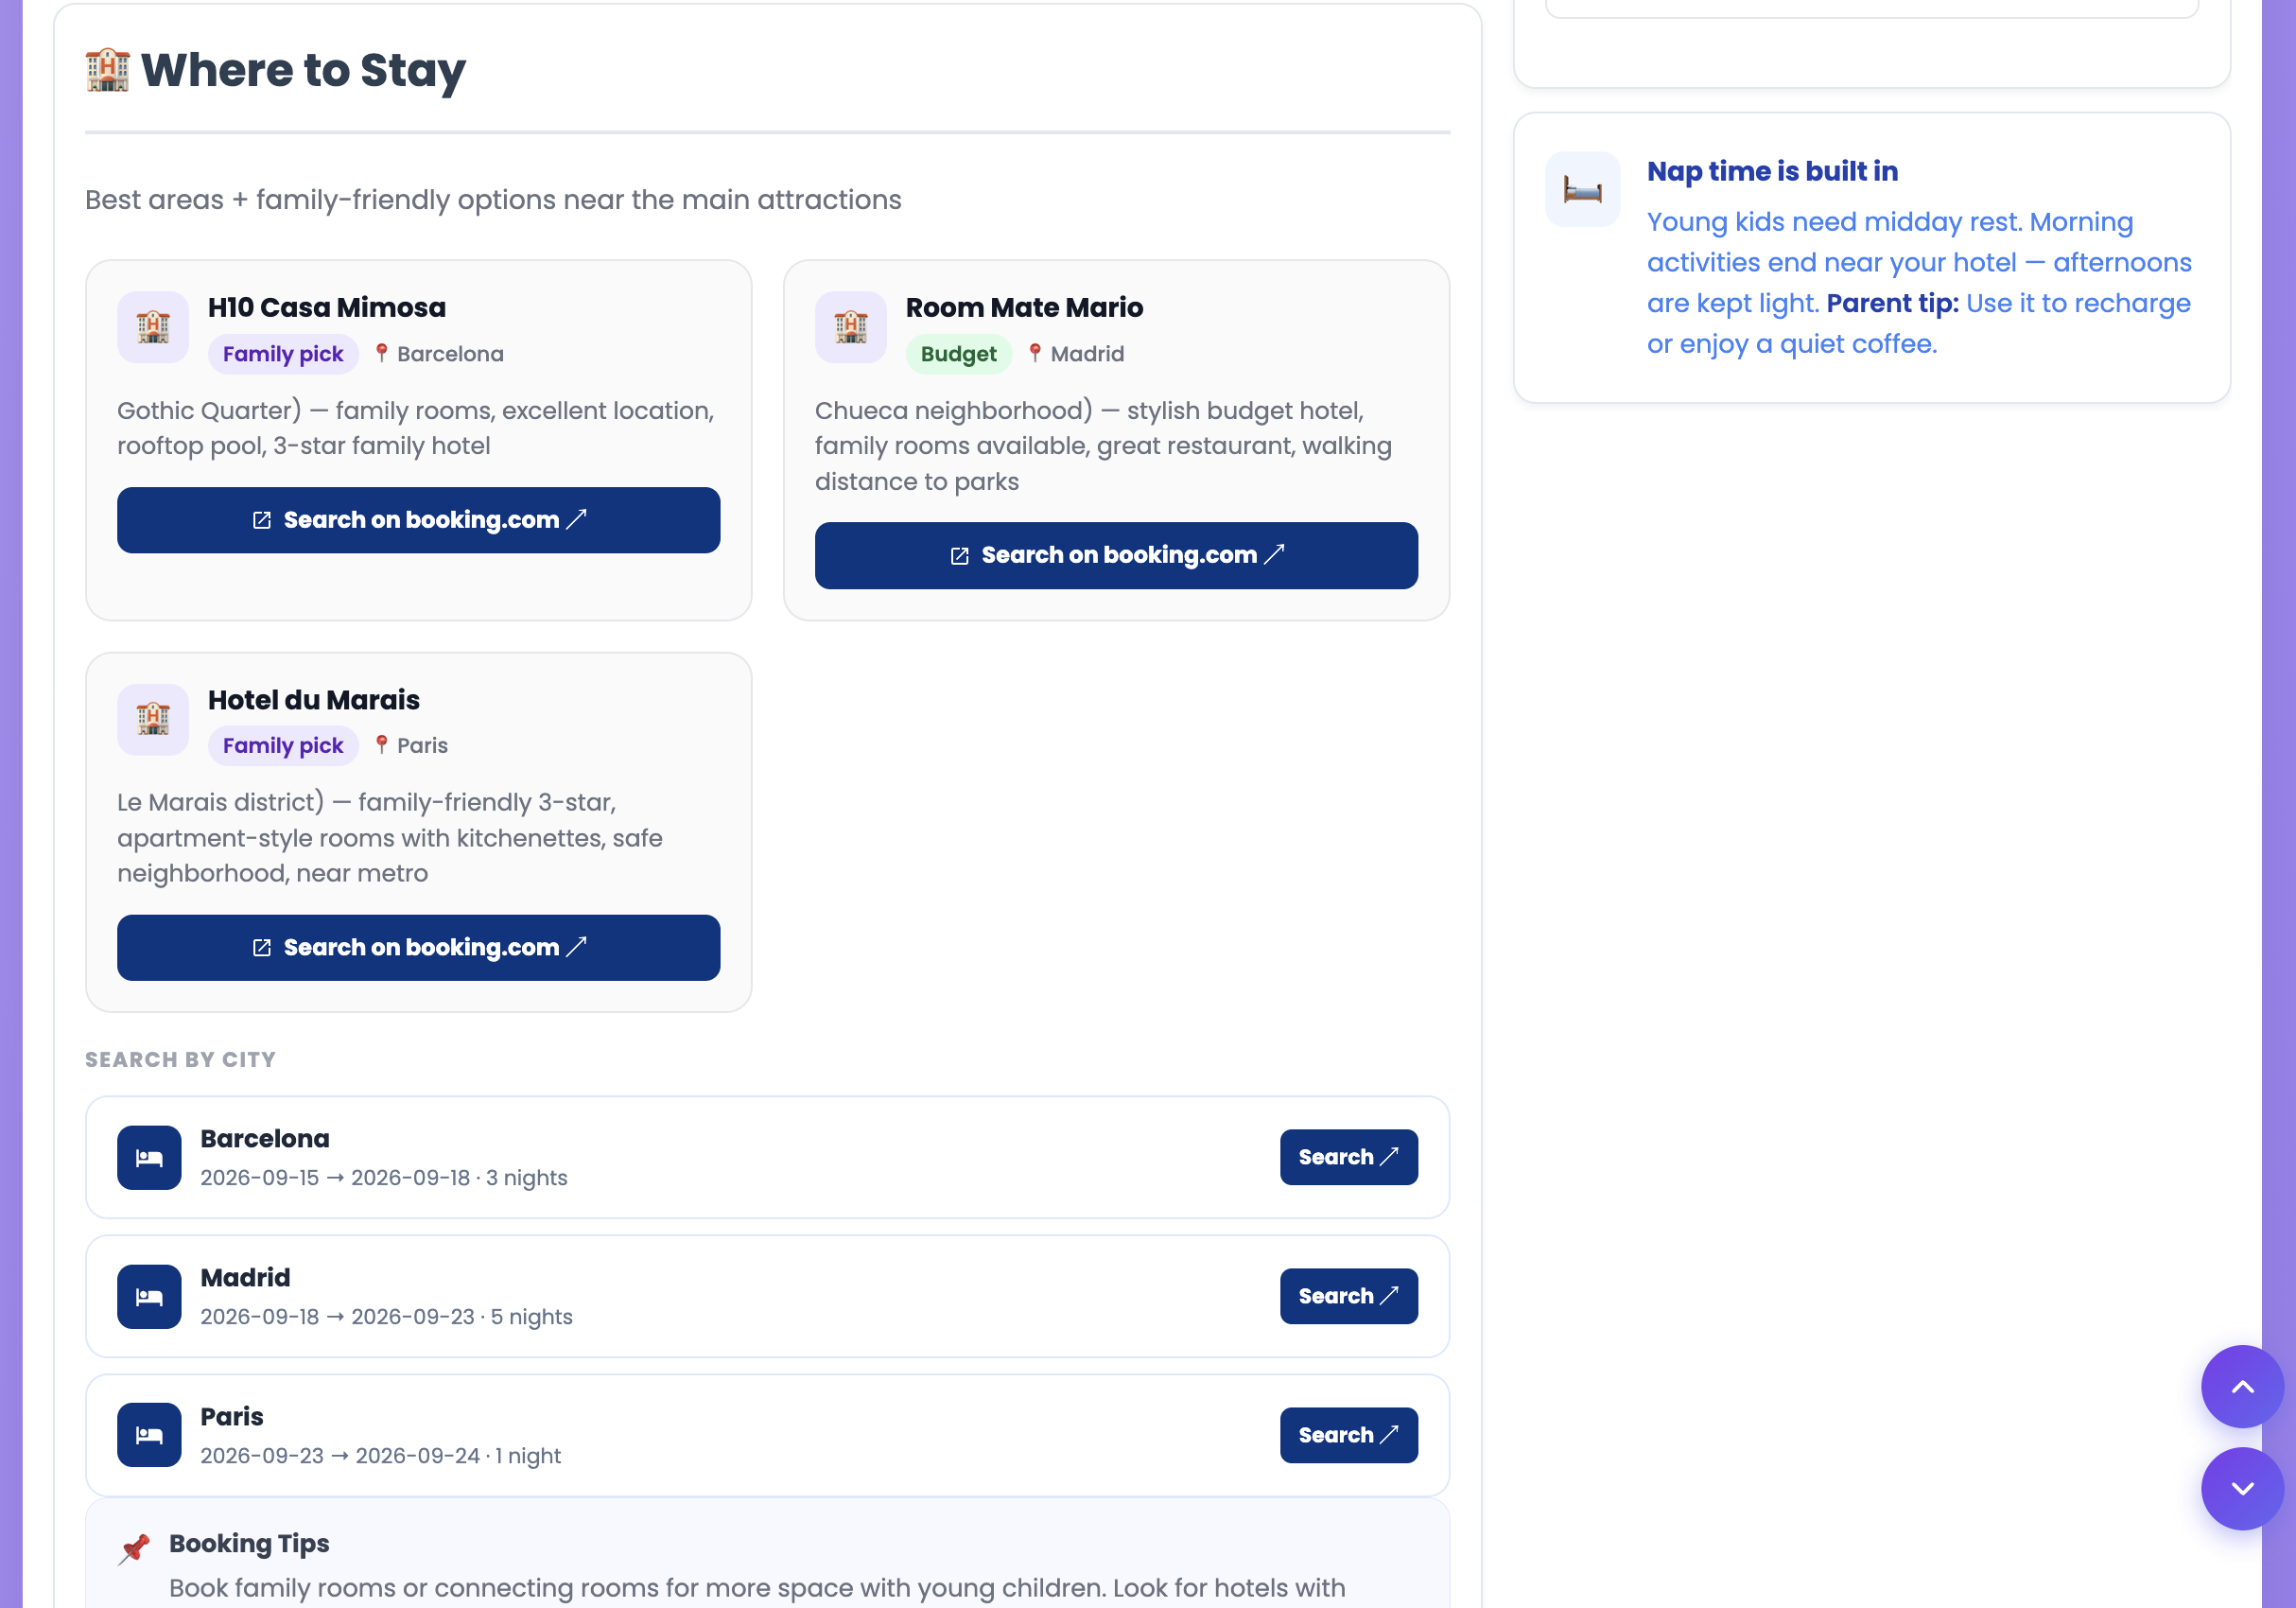Click the Where to Stay heading

pos(303,70)
